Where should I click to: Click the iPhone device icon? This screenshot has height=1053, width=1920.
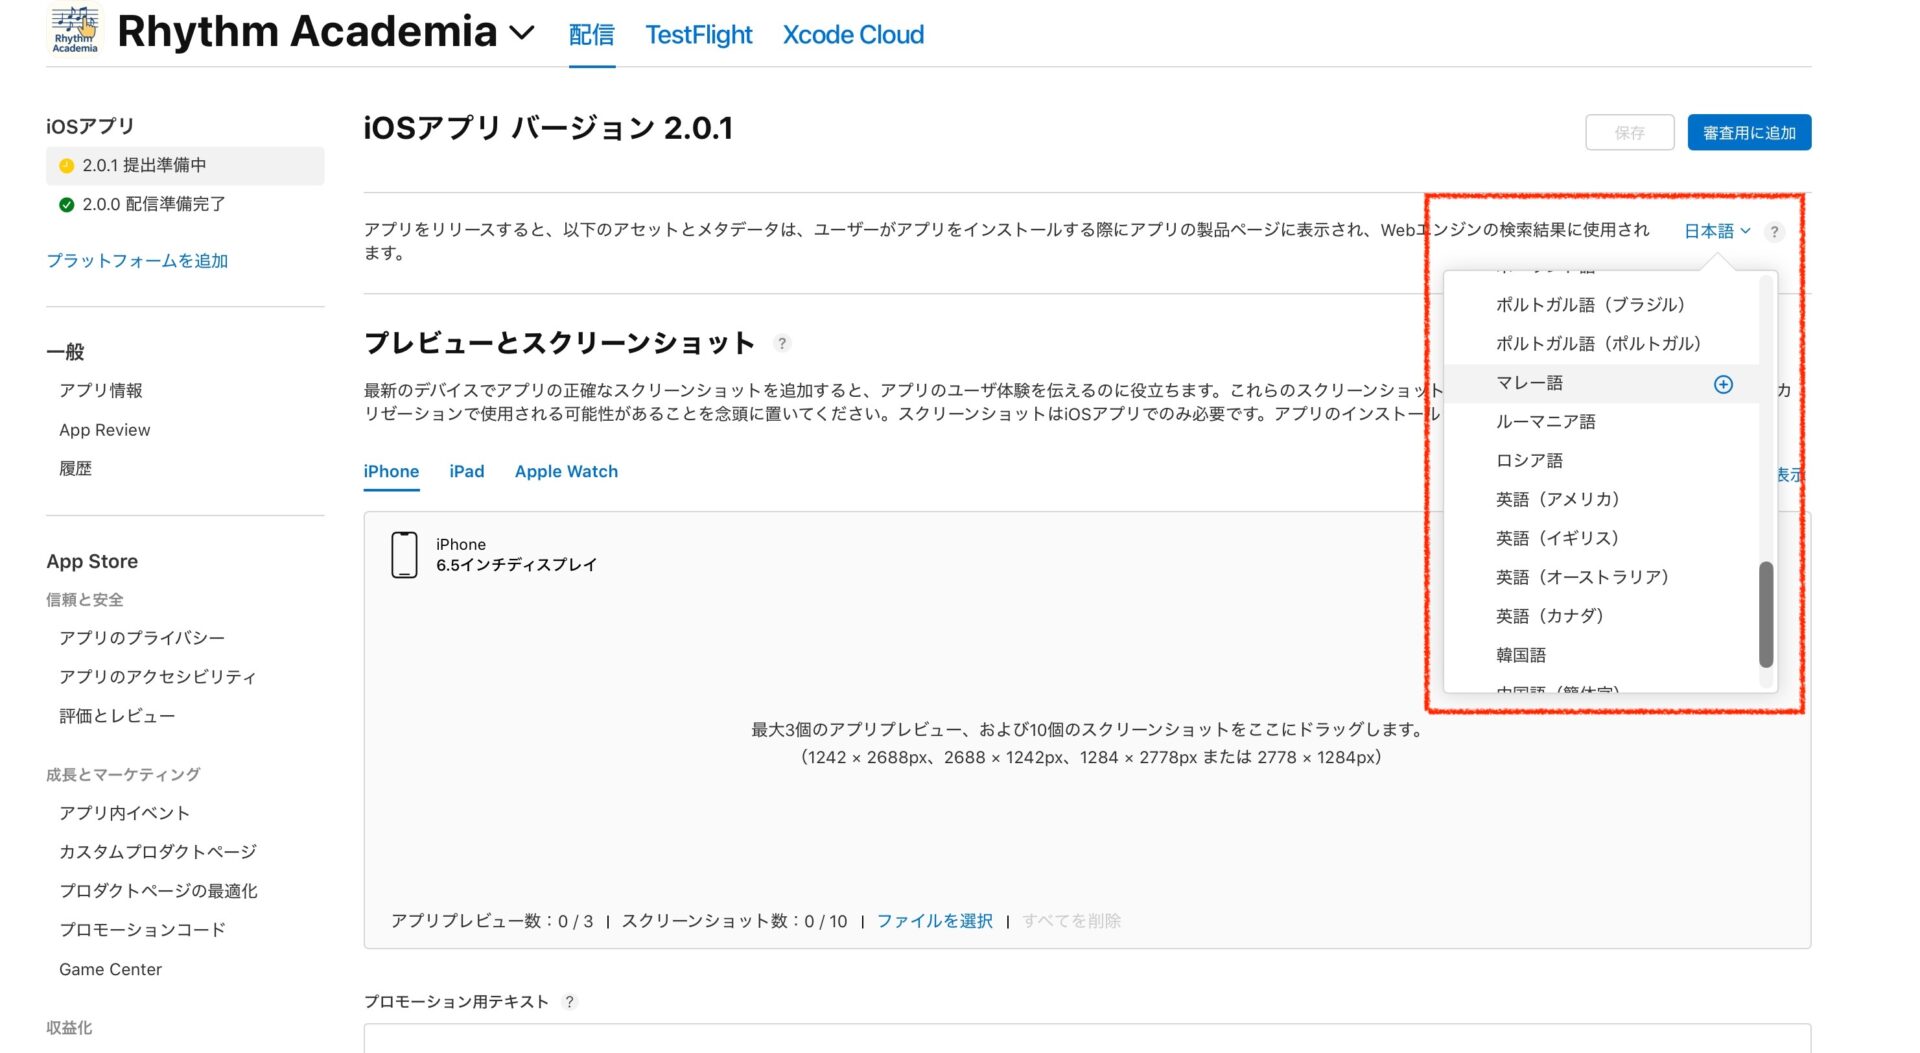pos(404,555)
